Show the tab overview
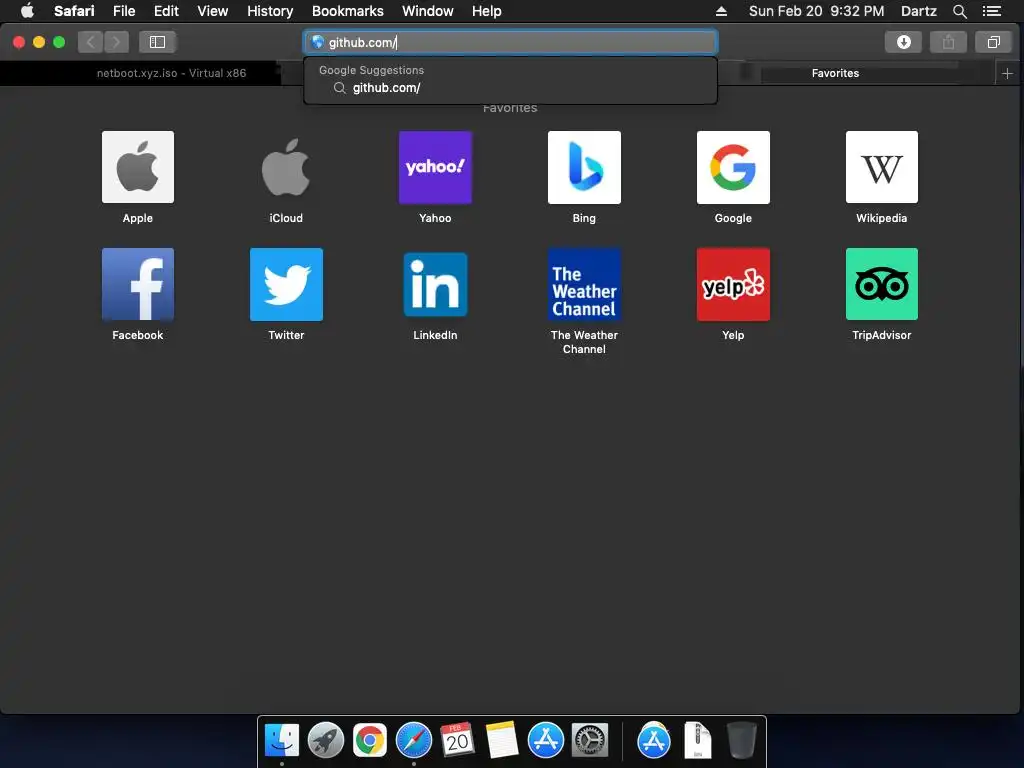The height and width of the screenshot is (768, 1024). click(993, 42)
